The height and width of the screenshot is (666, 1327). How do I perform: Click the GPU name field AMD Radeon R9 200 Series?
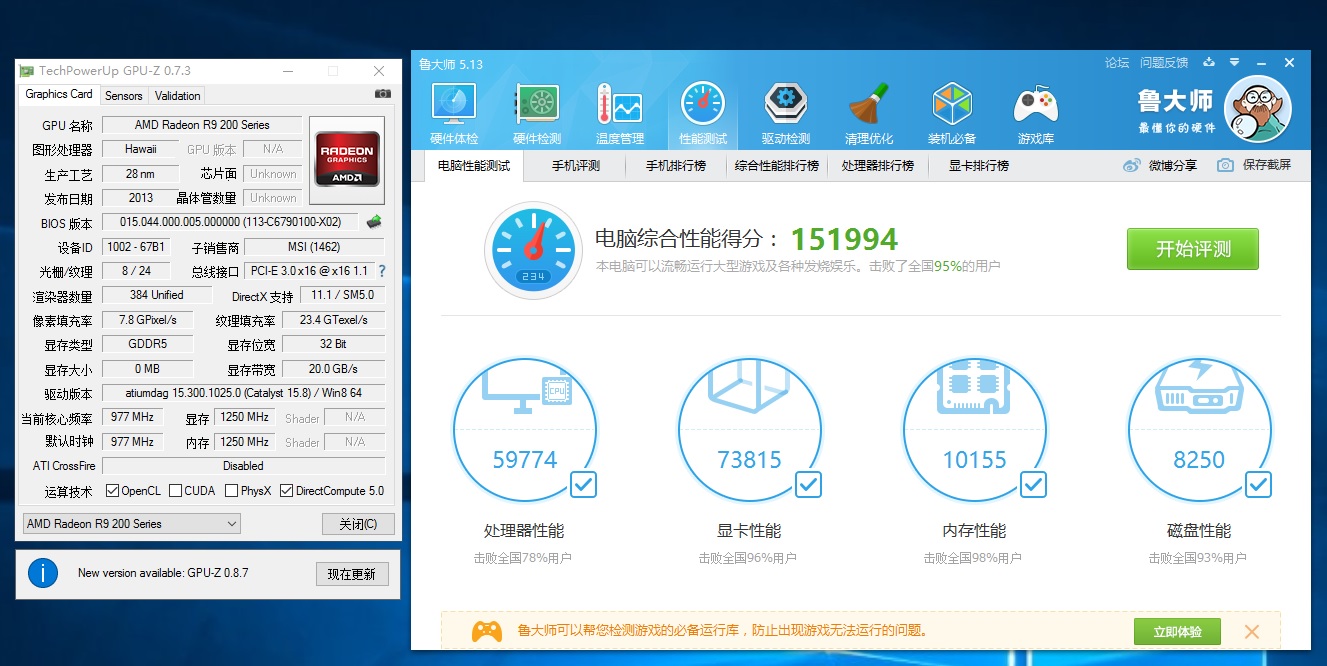(202, 125)
